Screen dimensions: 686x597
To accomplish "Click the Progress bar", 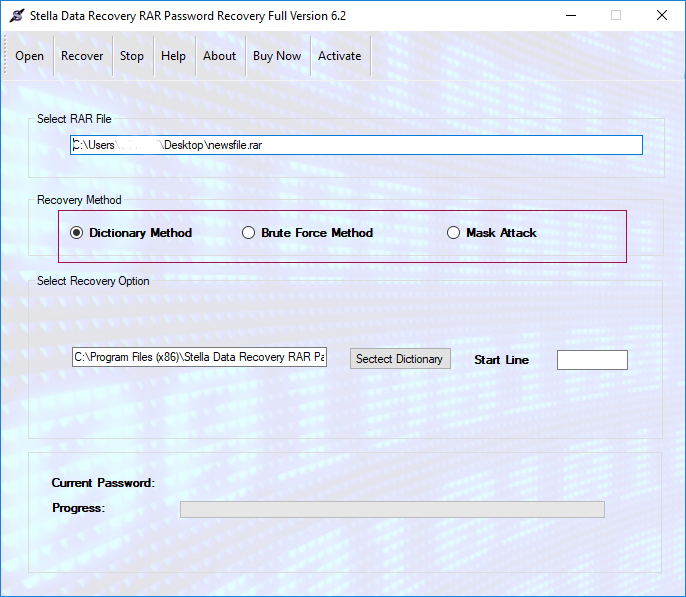I will (392, 509).
